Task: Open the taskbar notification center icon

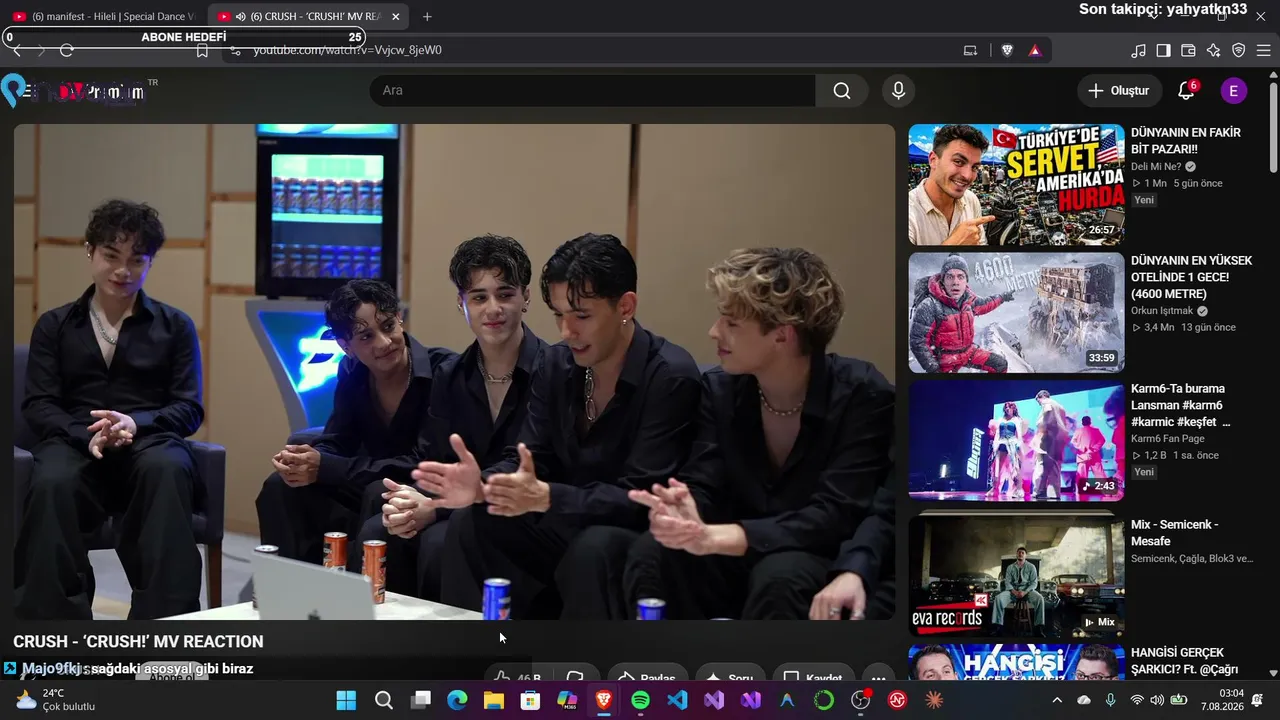Action: (1258, 700)
